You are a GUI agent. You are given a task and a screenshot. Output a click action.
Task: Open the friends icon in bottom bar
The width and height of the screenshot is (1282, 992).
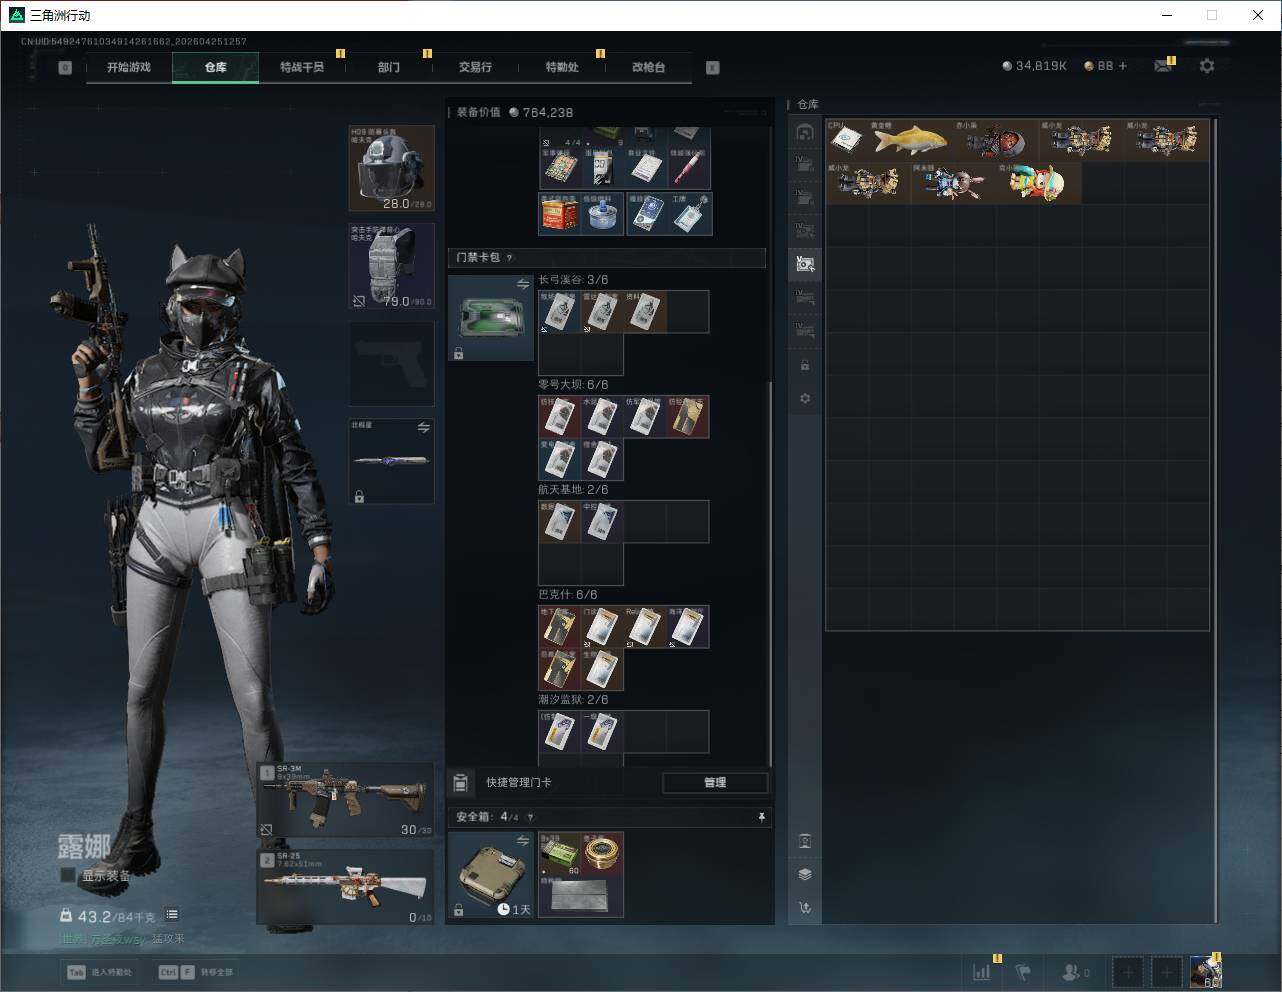coord(1072,971)
